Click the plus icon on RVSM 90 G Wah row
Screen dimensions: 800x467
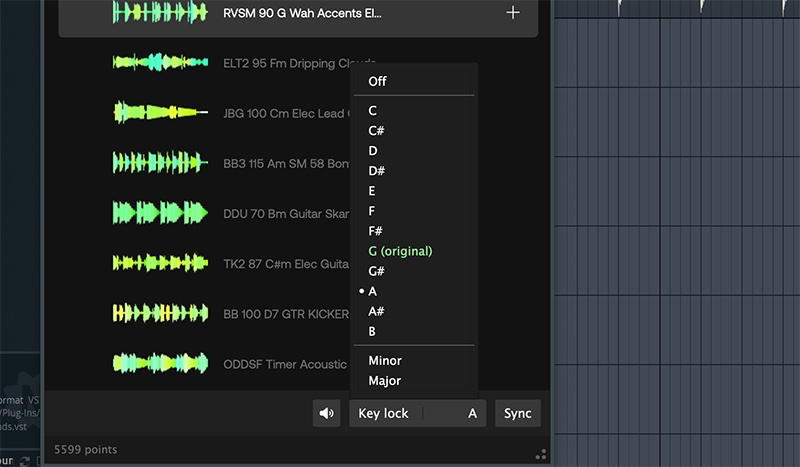[513, 13]
